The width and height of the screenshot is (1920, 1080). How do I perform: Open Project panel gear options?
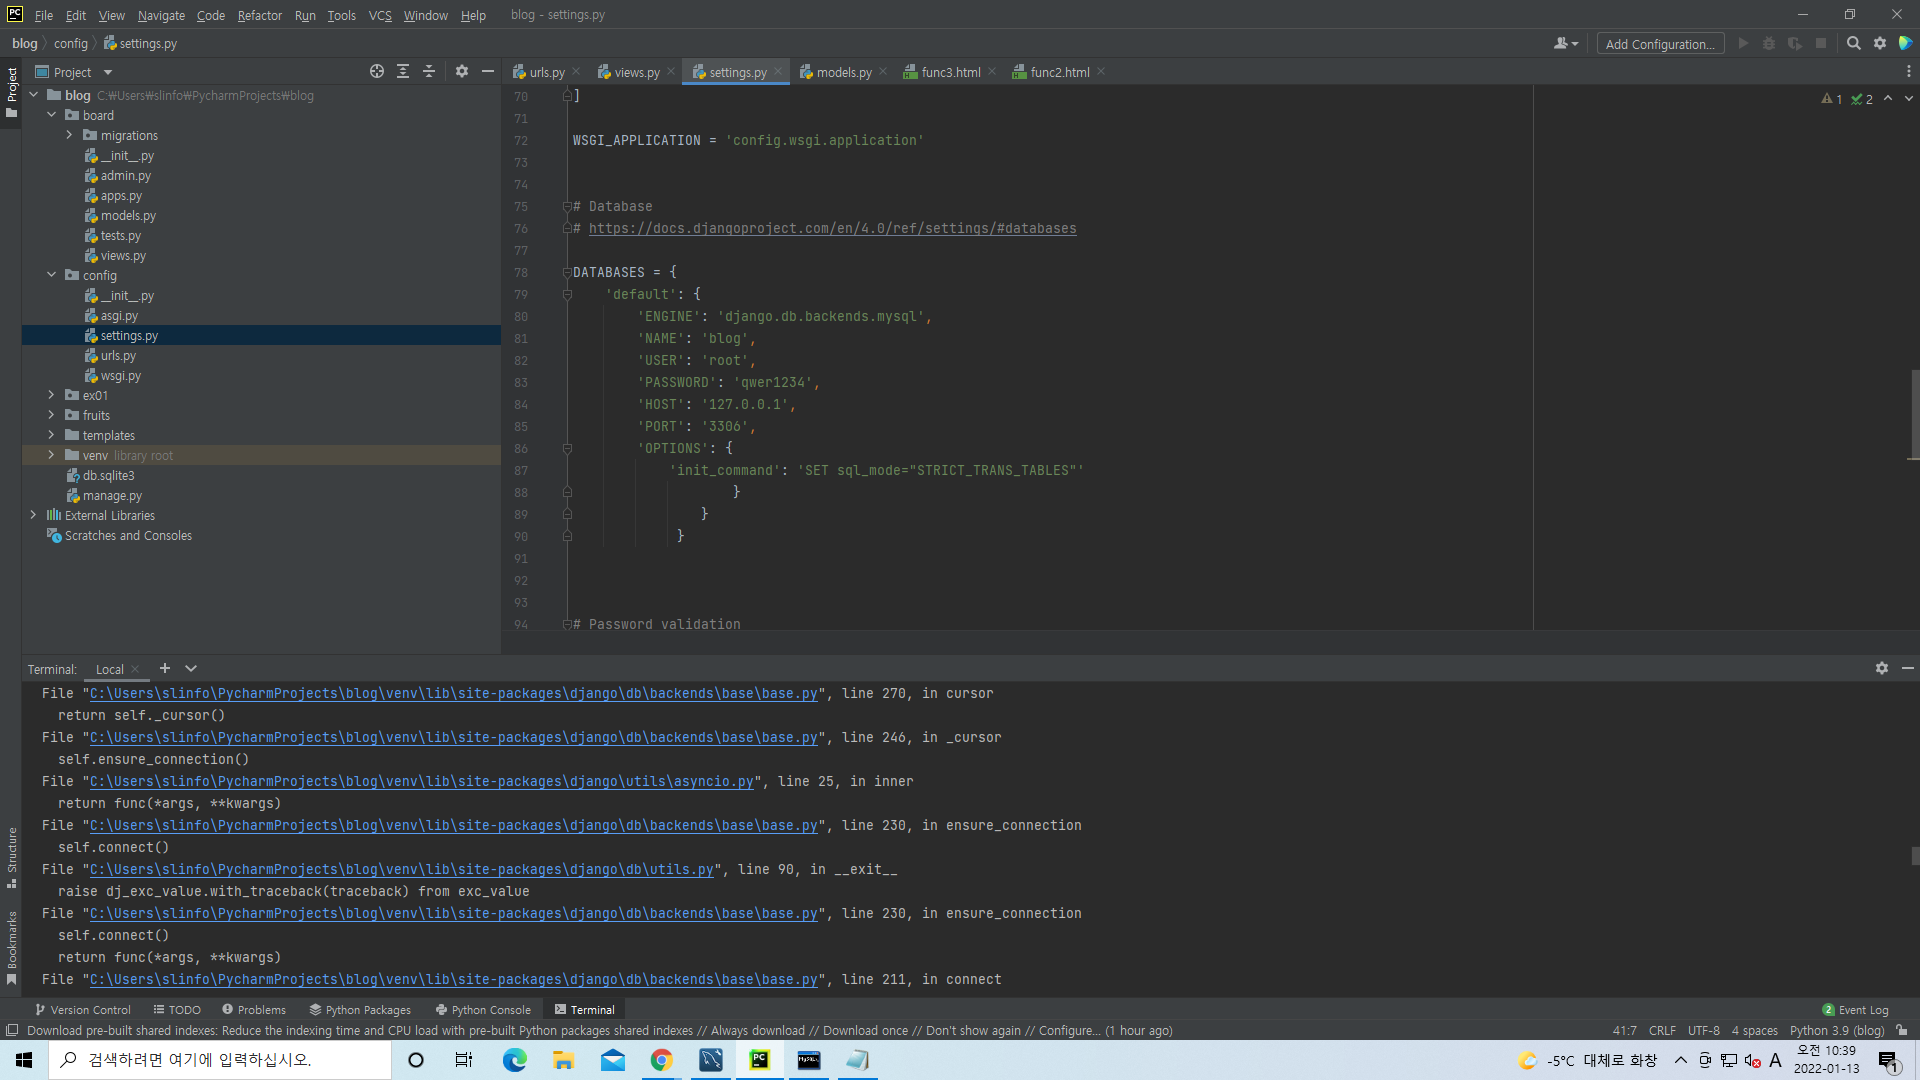point(461,71)
